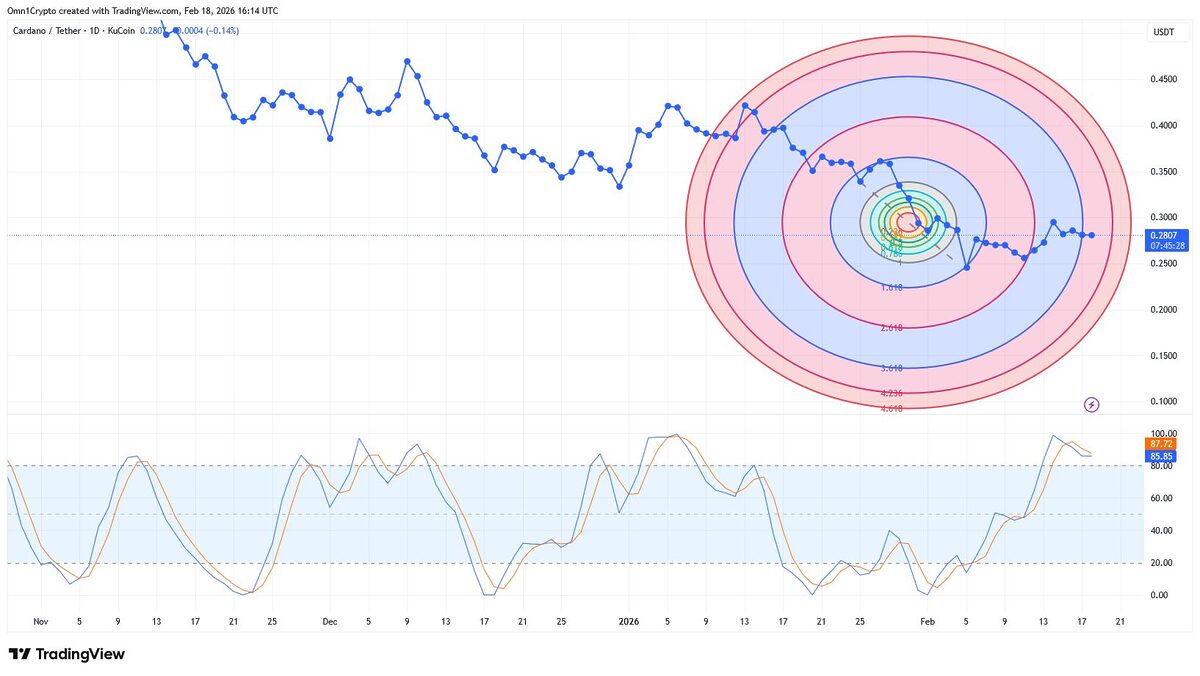Click the orange 87.72 Stochastic value label
The image size is (1200, 676).
point(1163,443)
